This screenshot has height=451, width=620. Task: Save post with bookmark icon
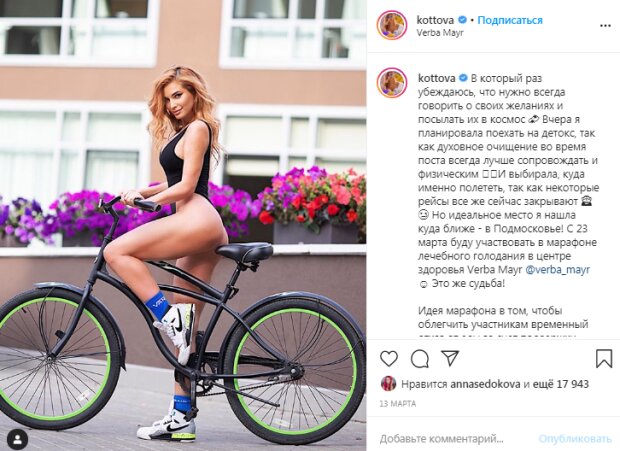[603, 358]
